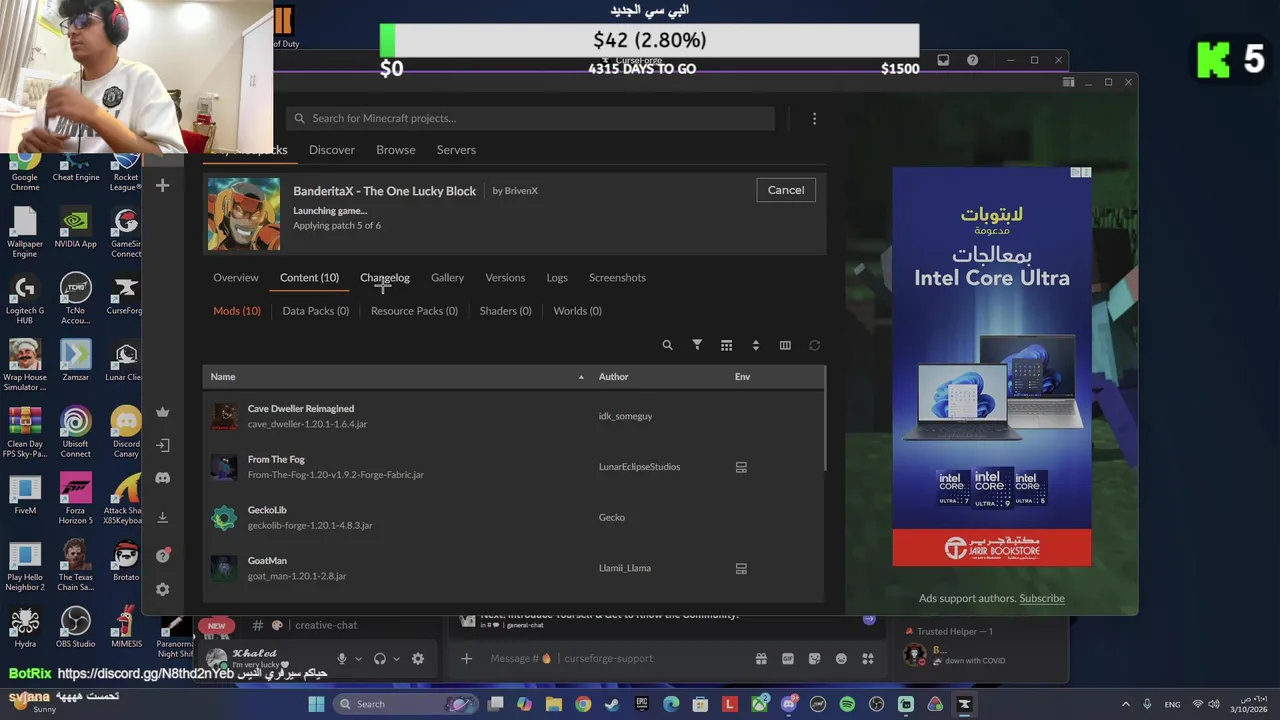Open the Logs tab
1280x720 pixels.
[557, 278]
